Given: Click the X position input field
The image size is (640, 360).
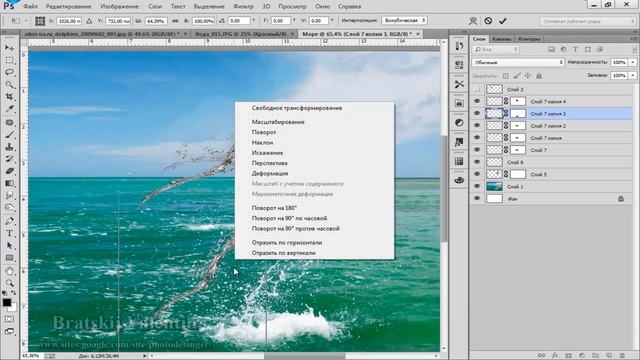Looking at the screenshot, I should 69,21.
